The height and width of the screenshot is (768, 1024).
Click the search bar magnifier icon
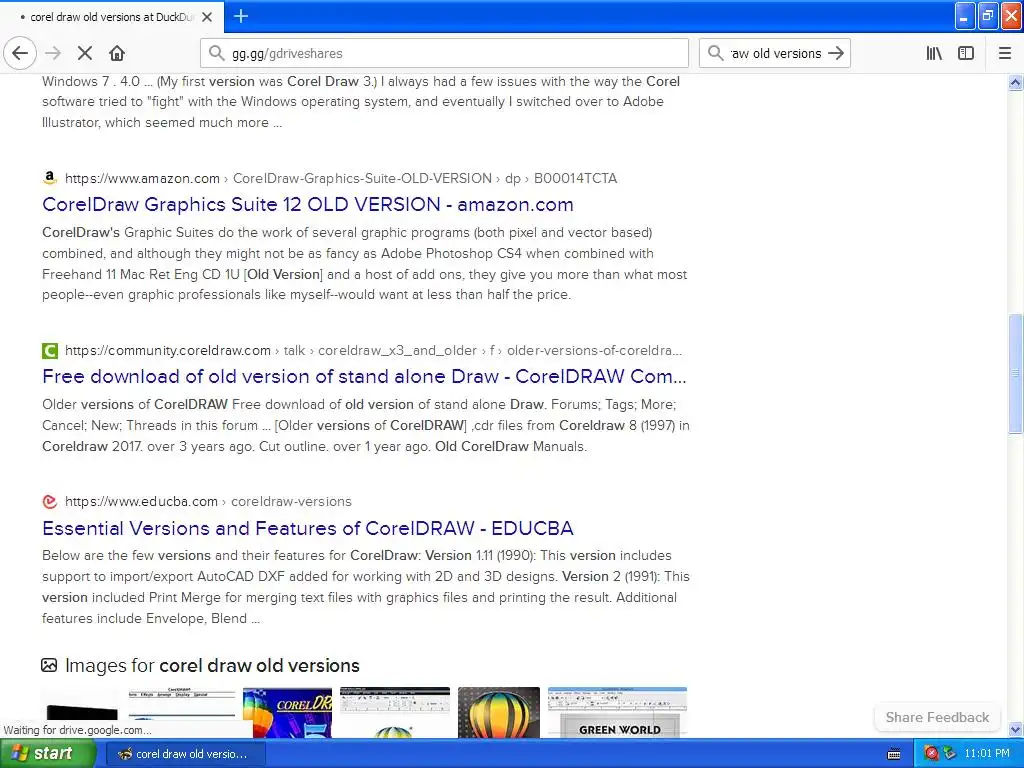coord(716,53)
